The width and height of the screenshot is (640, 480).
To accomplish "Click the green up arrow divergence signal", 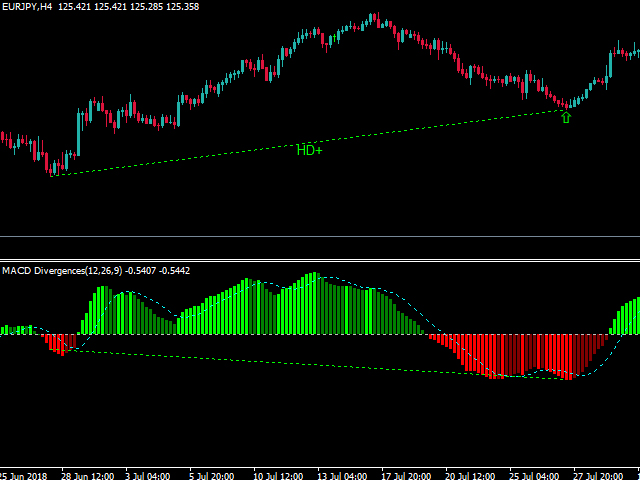I will point(566,118).
